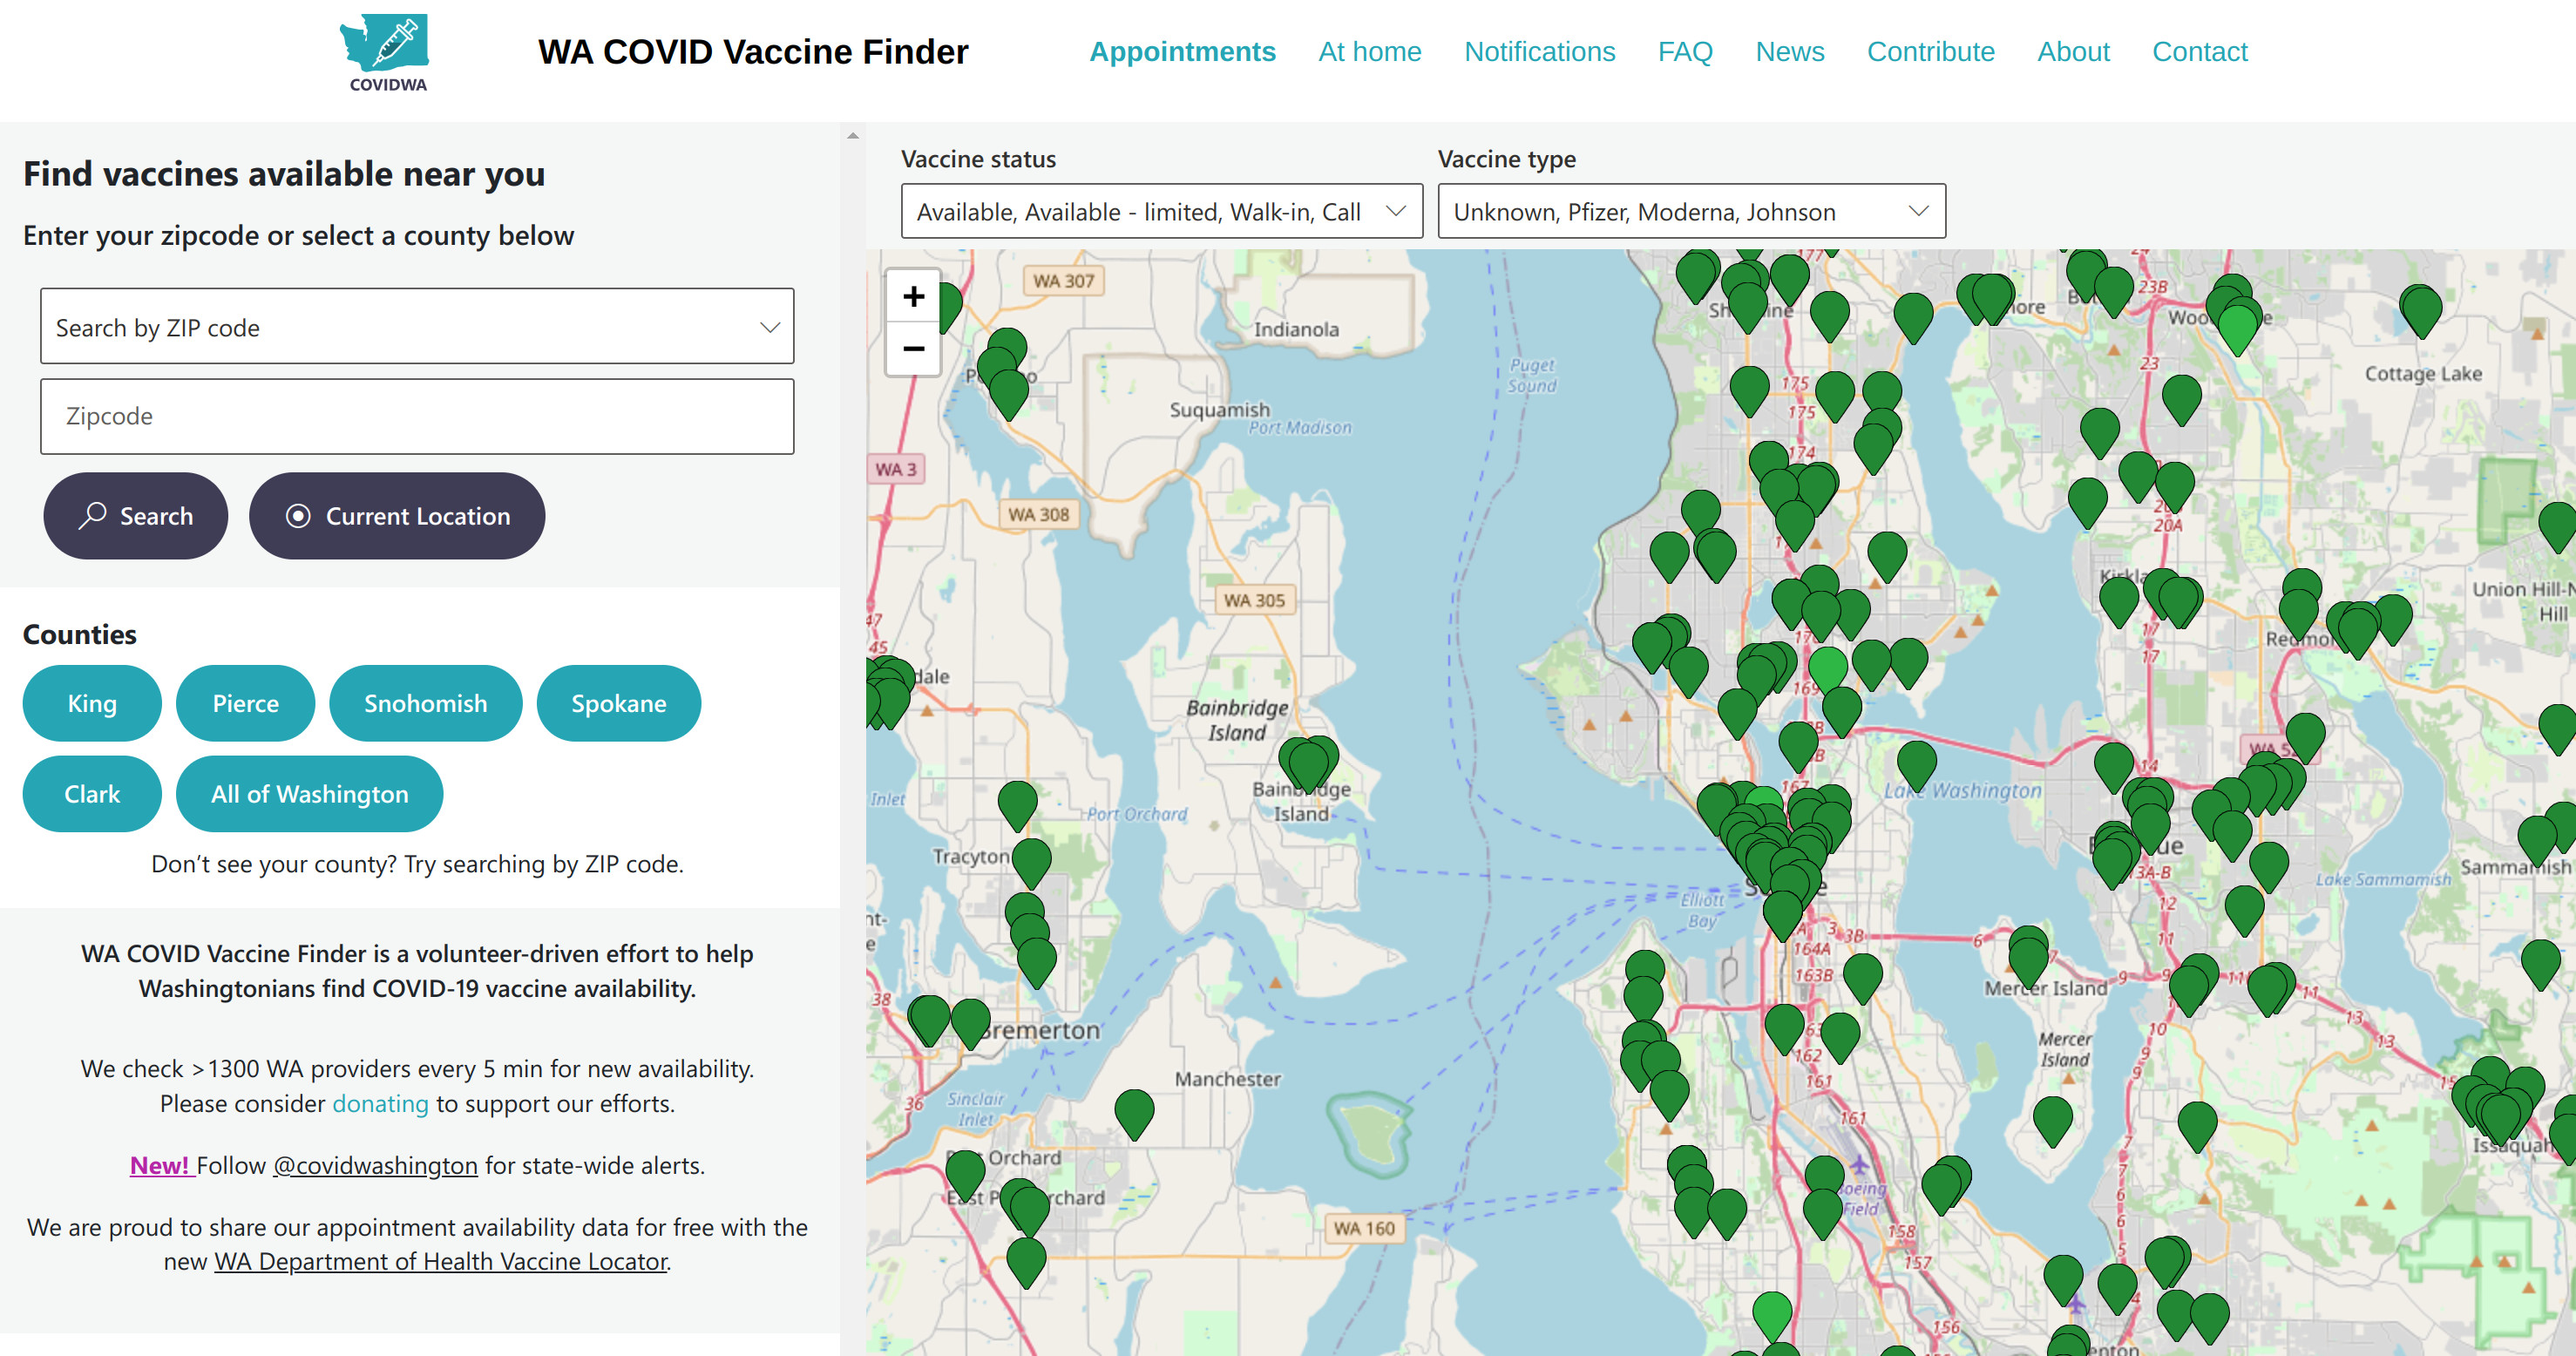The width and height of the screenshot is (2576, 1356).
Task: Click the sidebar scrollbar up arrow
Action: [x=852, y=135]
